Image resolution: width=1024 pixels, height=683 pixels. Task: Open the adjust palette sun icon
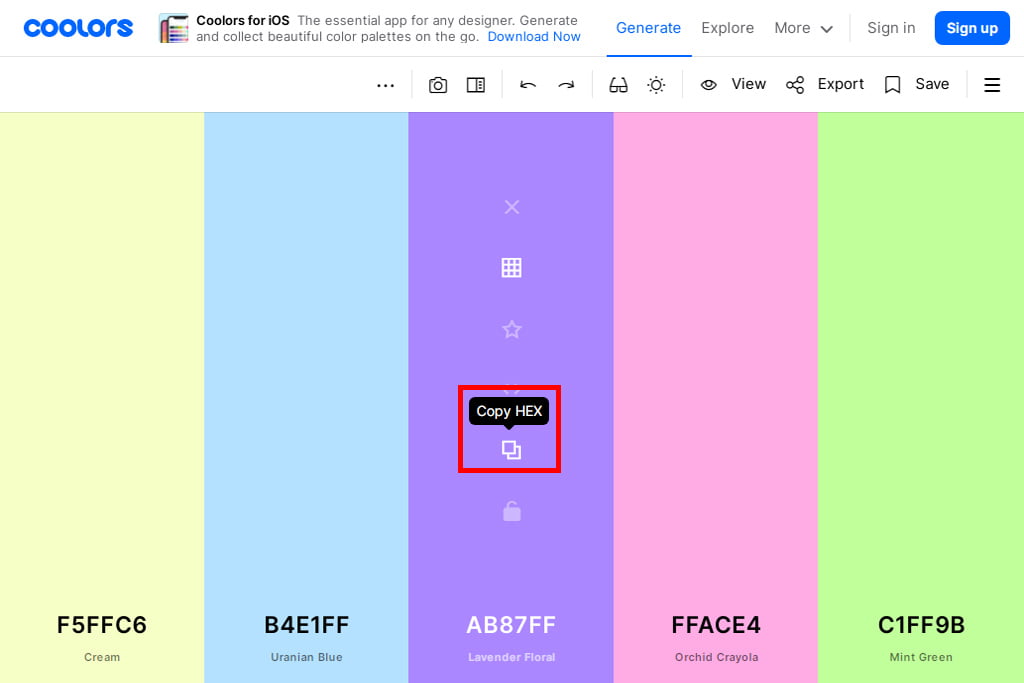[656, 85]
